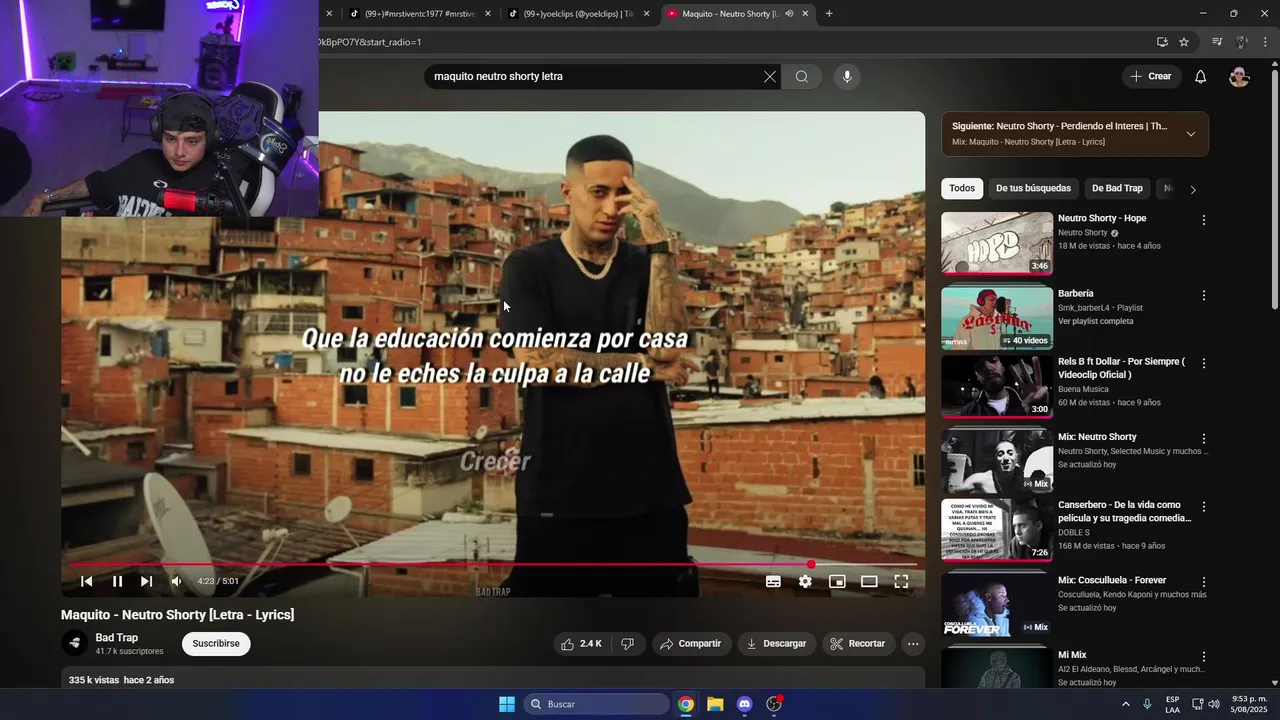This screenshot has height=720, width=1280.
Task: Toggle theater mode view
Action: [x=869, y=581]
